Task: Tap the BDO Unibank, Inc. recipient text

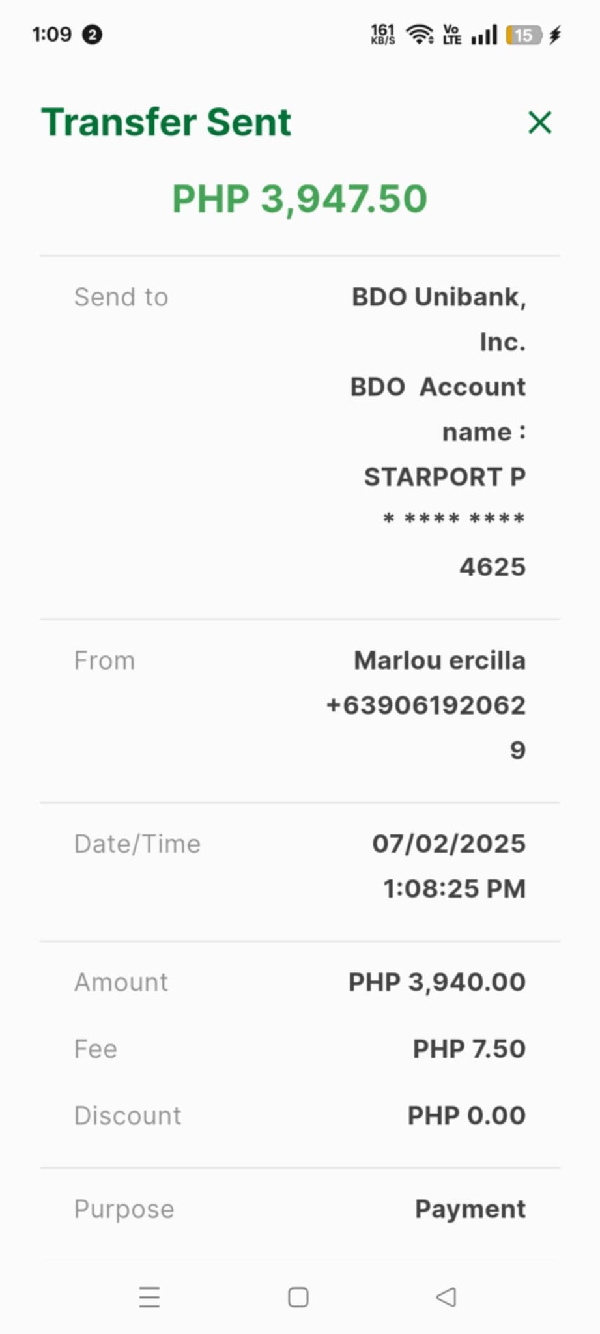Action: 439,319
